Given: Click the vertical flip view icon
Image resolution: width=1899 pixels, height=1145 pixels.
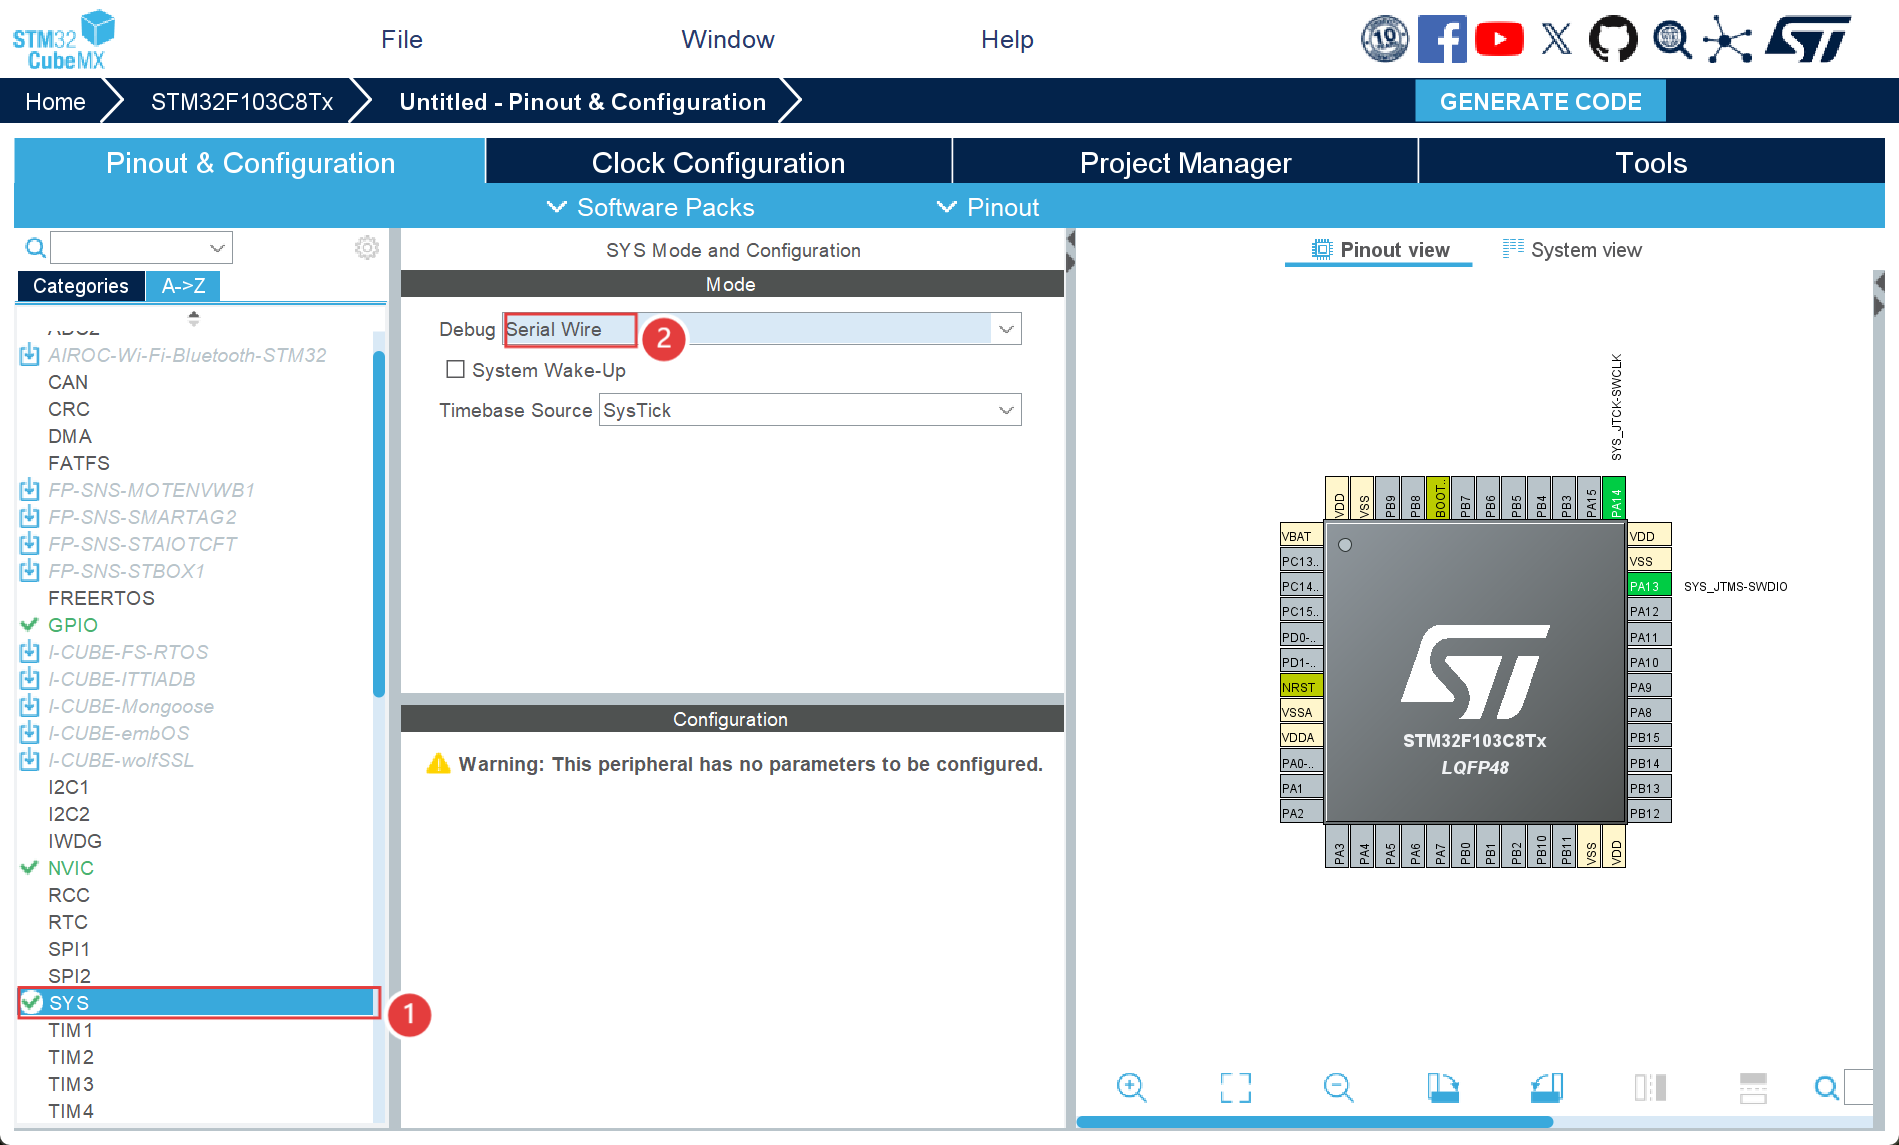Looking at the screenshot, I should (x=1753, y=1087).
